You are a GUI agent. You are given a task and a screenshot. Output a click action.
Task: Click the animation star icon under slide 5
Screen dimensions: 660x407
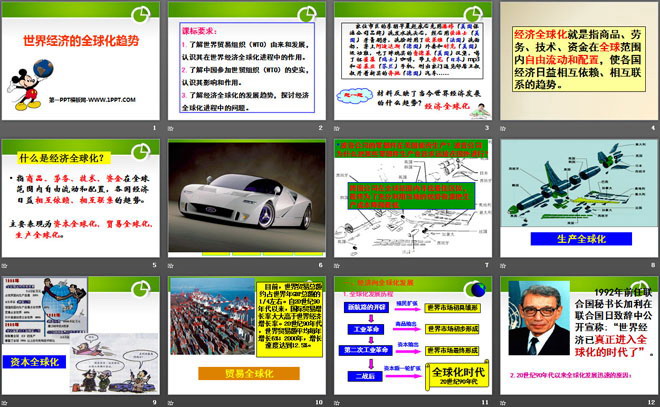point(5,266)
